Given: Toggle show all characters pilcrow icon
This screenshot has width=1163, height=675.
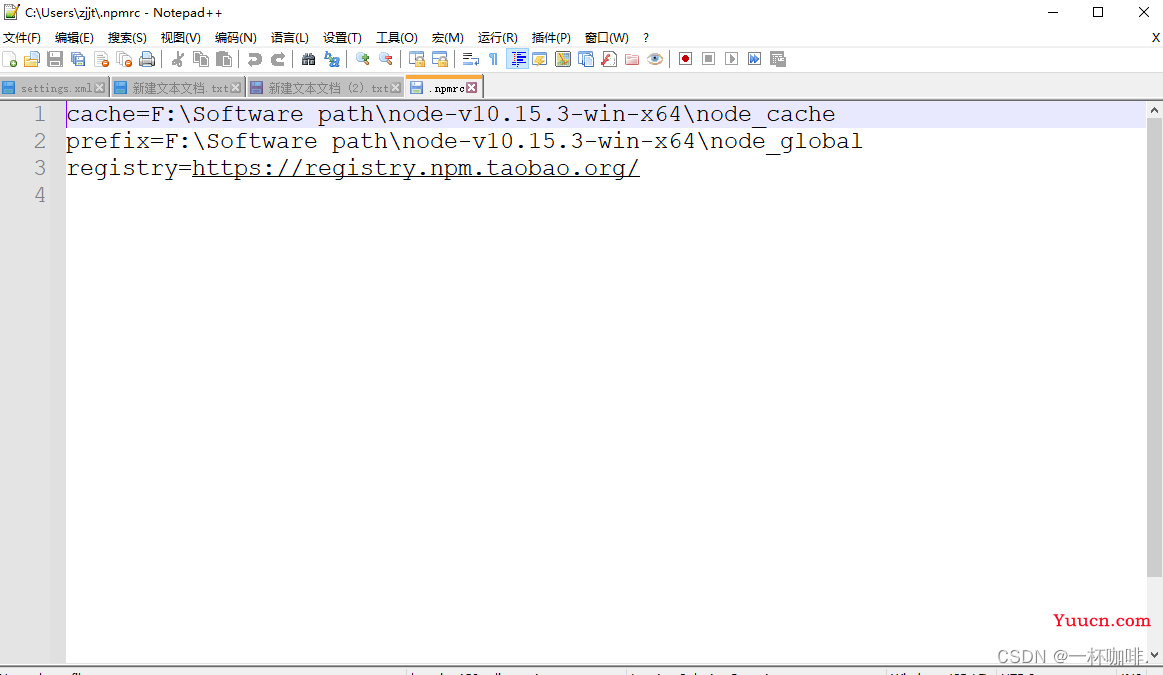Looking at the screenshot, I should [493, 59].
